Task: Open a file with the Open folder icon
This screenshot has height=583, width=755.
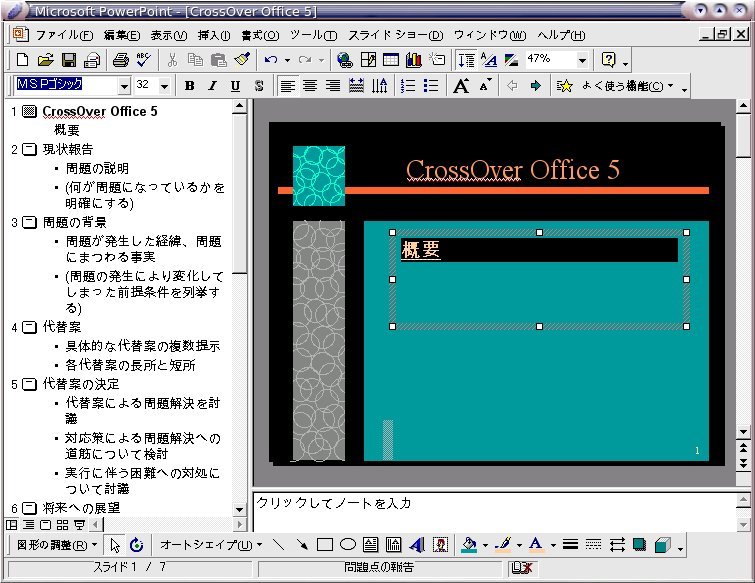Action: (45, 60)
